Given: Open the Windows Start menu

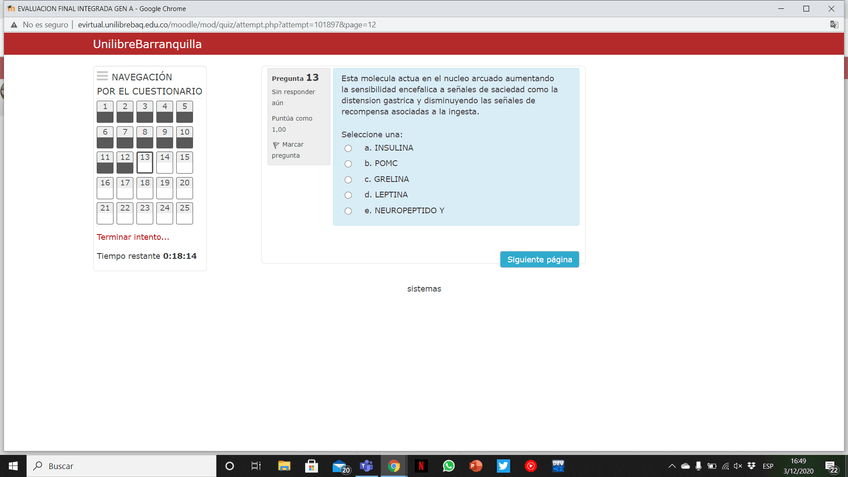Looking at the screenshot, I should [x=13, y=466].
